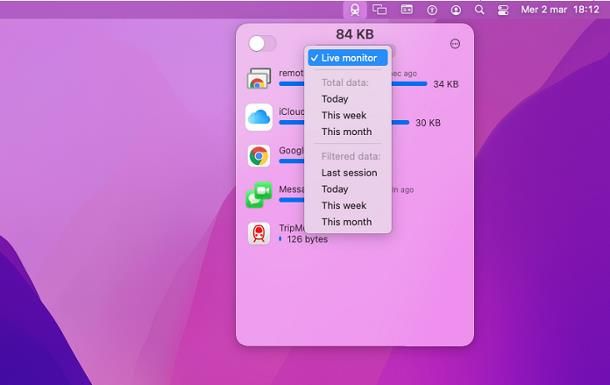The width and height of the screenshot is (610, 385).
Task: Open Spotlight search magnifier icon
Action: (x=479, y=10)
